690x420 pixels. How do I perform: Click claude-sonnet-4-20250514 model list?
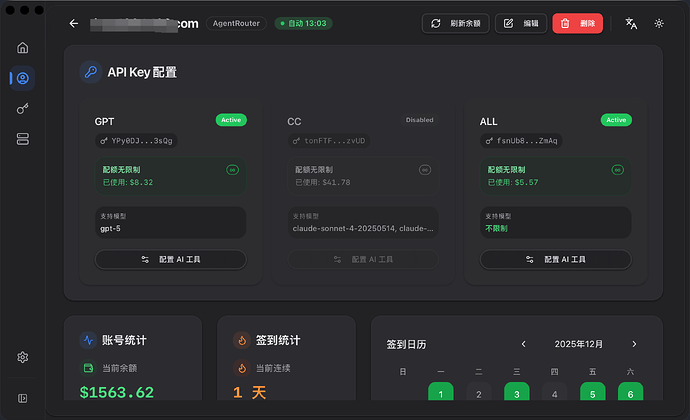coord(363,228)
